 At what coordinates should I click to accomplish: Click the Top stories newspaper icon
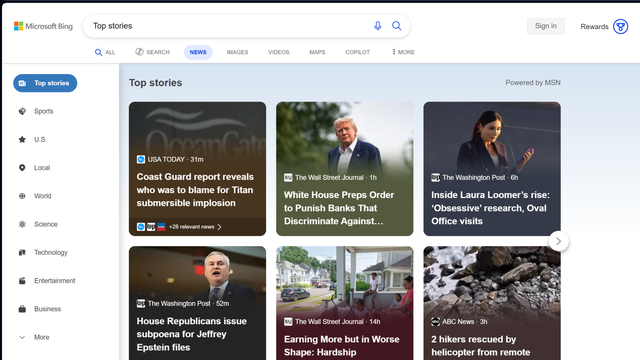click(22, 83)
